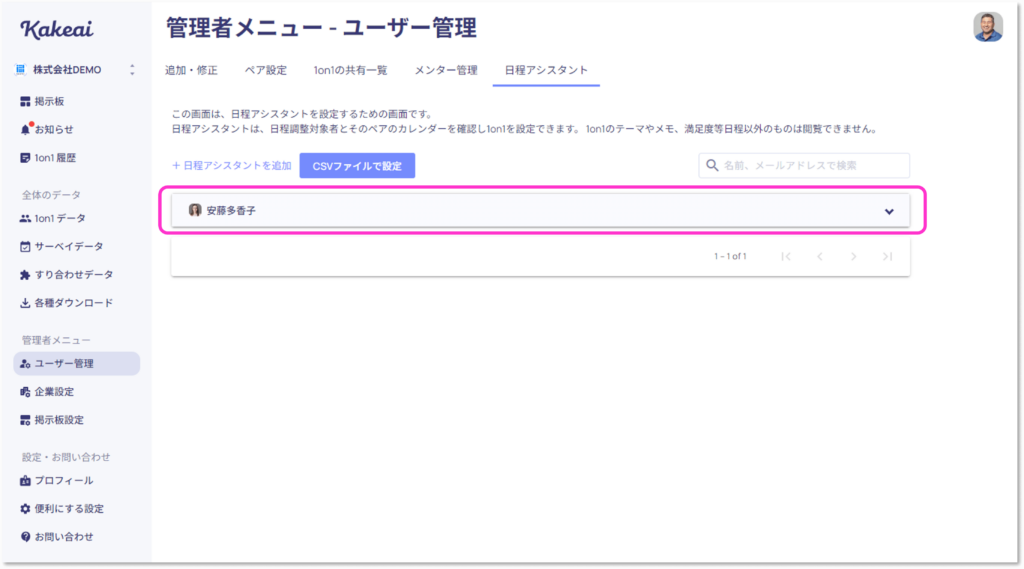
Task: Click the 安藤多香子 name text
Action: coord(231,210)
